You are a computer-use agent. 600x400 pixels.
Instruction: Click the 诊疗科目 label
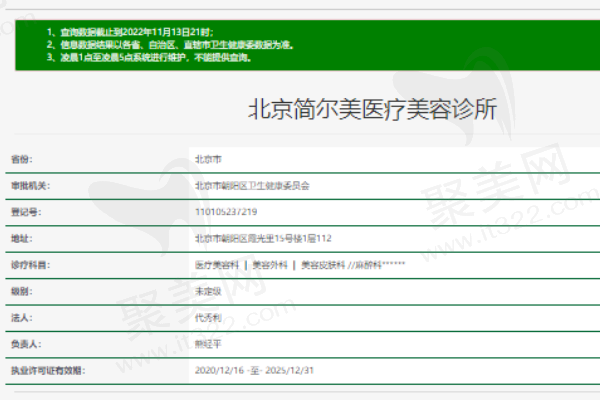coord(30,265)
